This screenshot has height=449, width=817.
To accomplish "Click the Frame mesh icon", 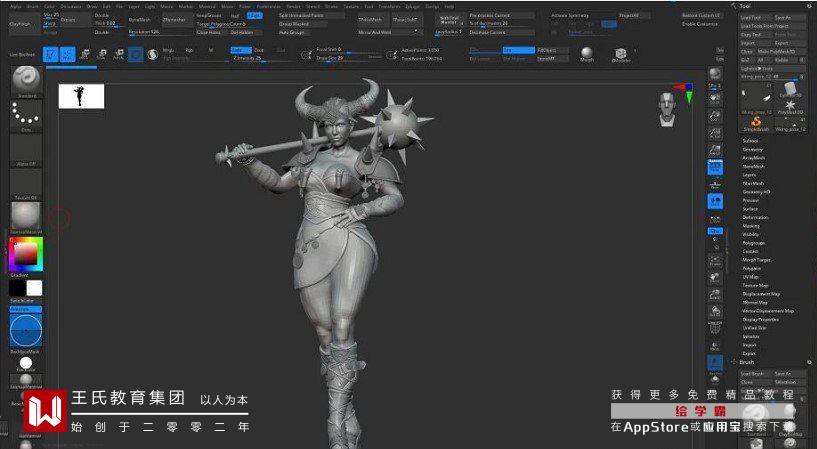I will point(715,261).
